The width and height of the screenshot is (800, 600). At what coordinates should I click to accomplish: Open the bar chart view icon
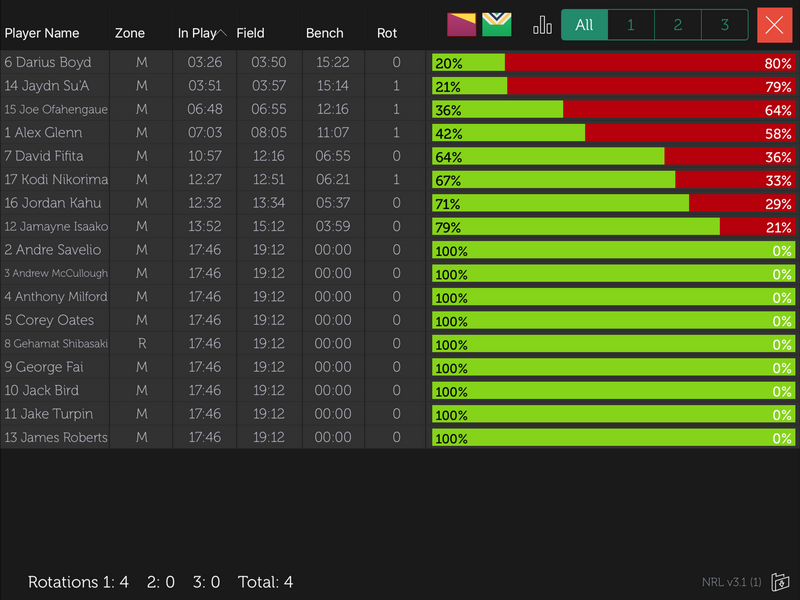pyautogui.click(x=542, y=24)
